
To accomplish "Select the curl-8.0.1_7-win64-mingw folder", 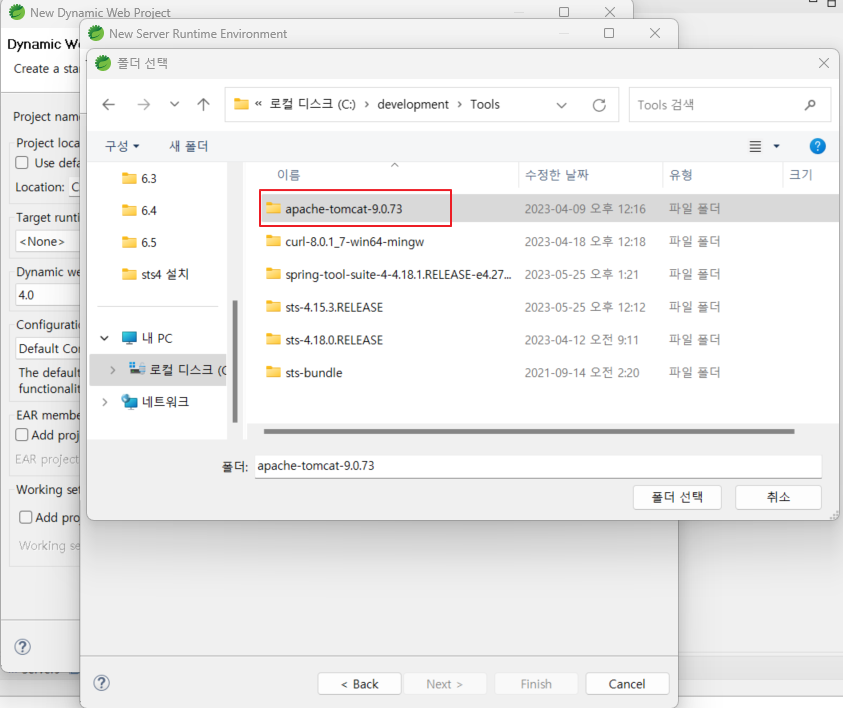I will [x=354, y=241].
